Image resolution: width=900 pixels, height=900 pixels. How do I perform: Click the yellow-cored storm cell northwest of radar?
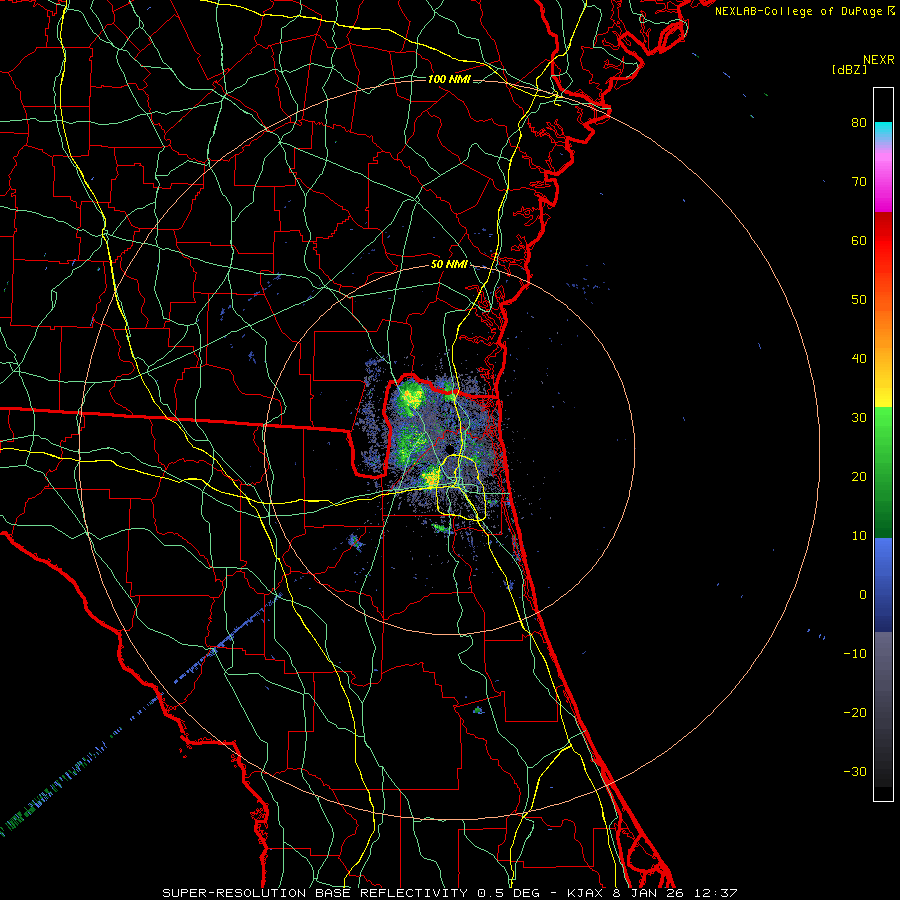[410, 396]
